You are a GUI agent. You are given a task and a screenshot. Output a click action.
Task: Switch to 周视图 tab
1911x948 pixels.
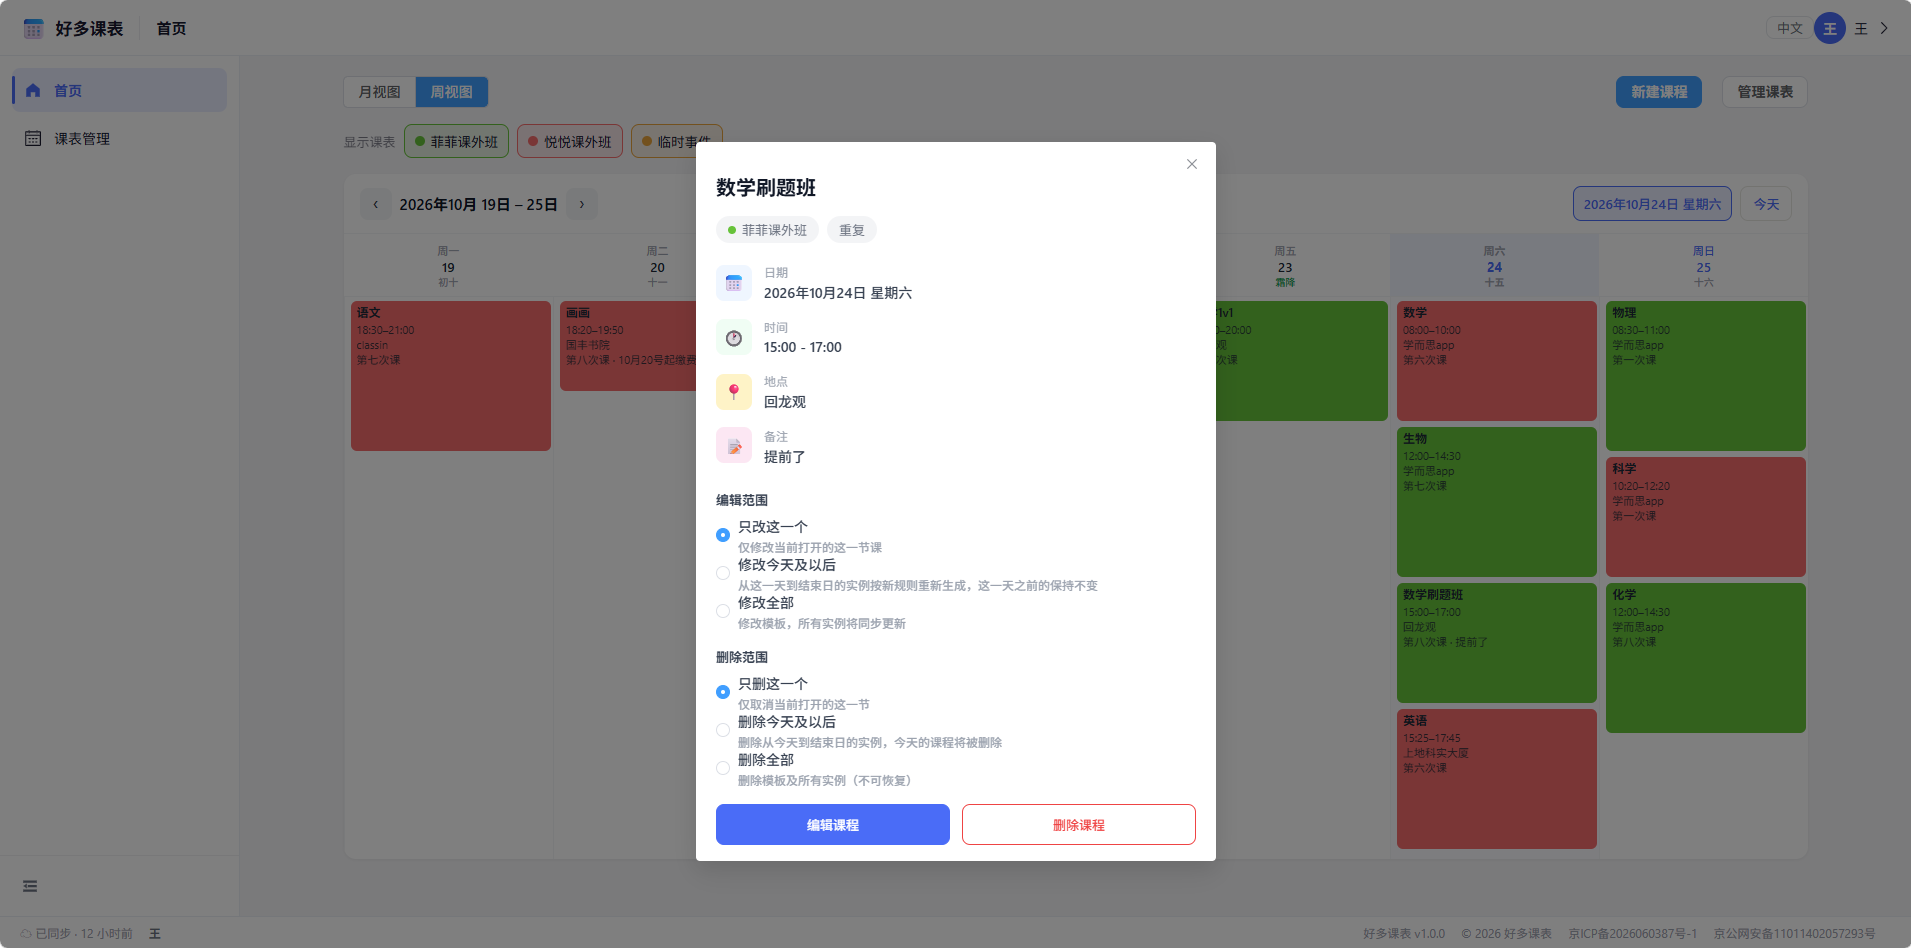coord(452,92)
